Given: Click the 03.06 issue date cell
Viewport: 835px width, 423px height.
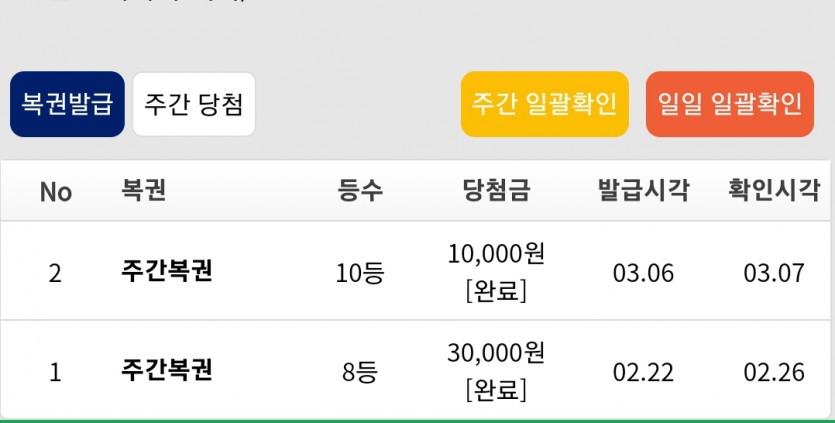Looking at the screenshot, I should tap(643, 272).
